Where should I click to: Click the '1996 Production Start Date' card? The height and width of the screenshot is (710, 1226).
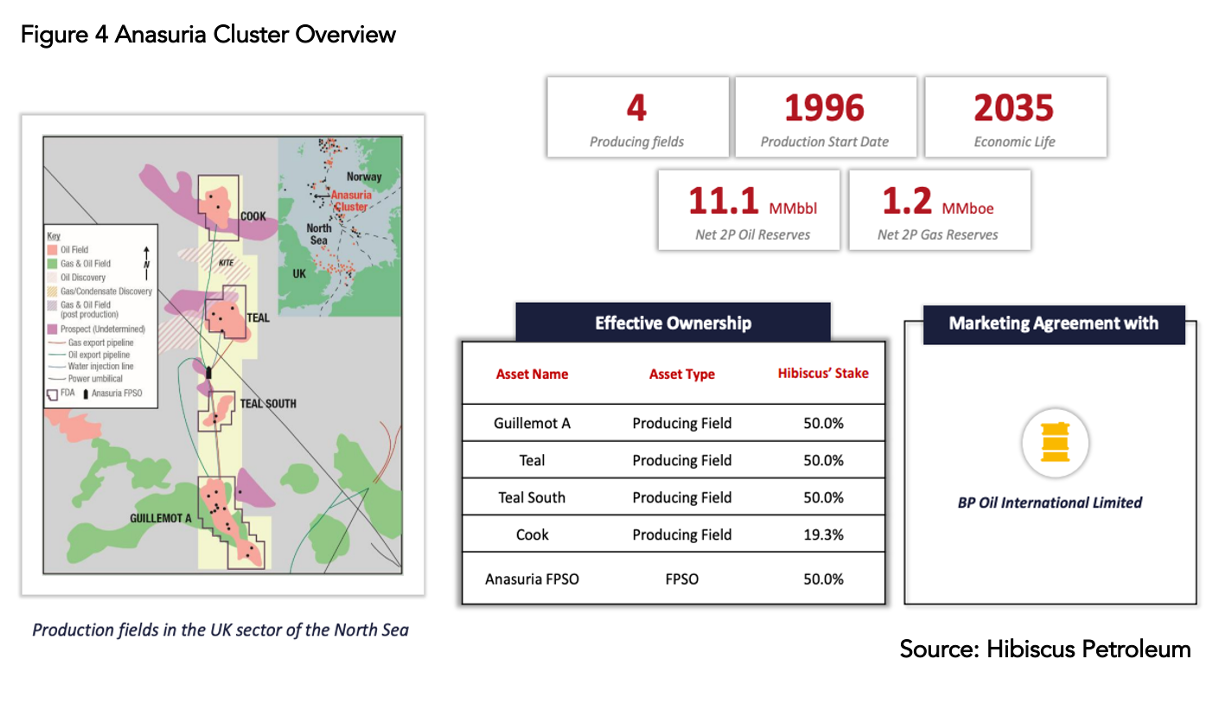[x=825, y=117]
